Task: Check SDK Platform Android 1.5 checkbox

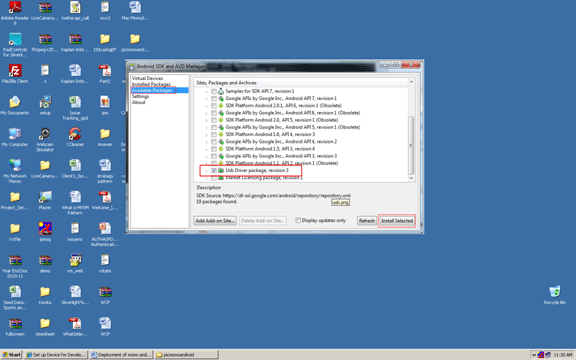Action: [x=213, y=149]
